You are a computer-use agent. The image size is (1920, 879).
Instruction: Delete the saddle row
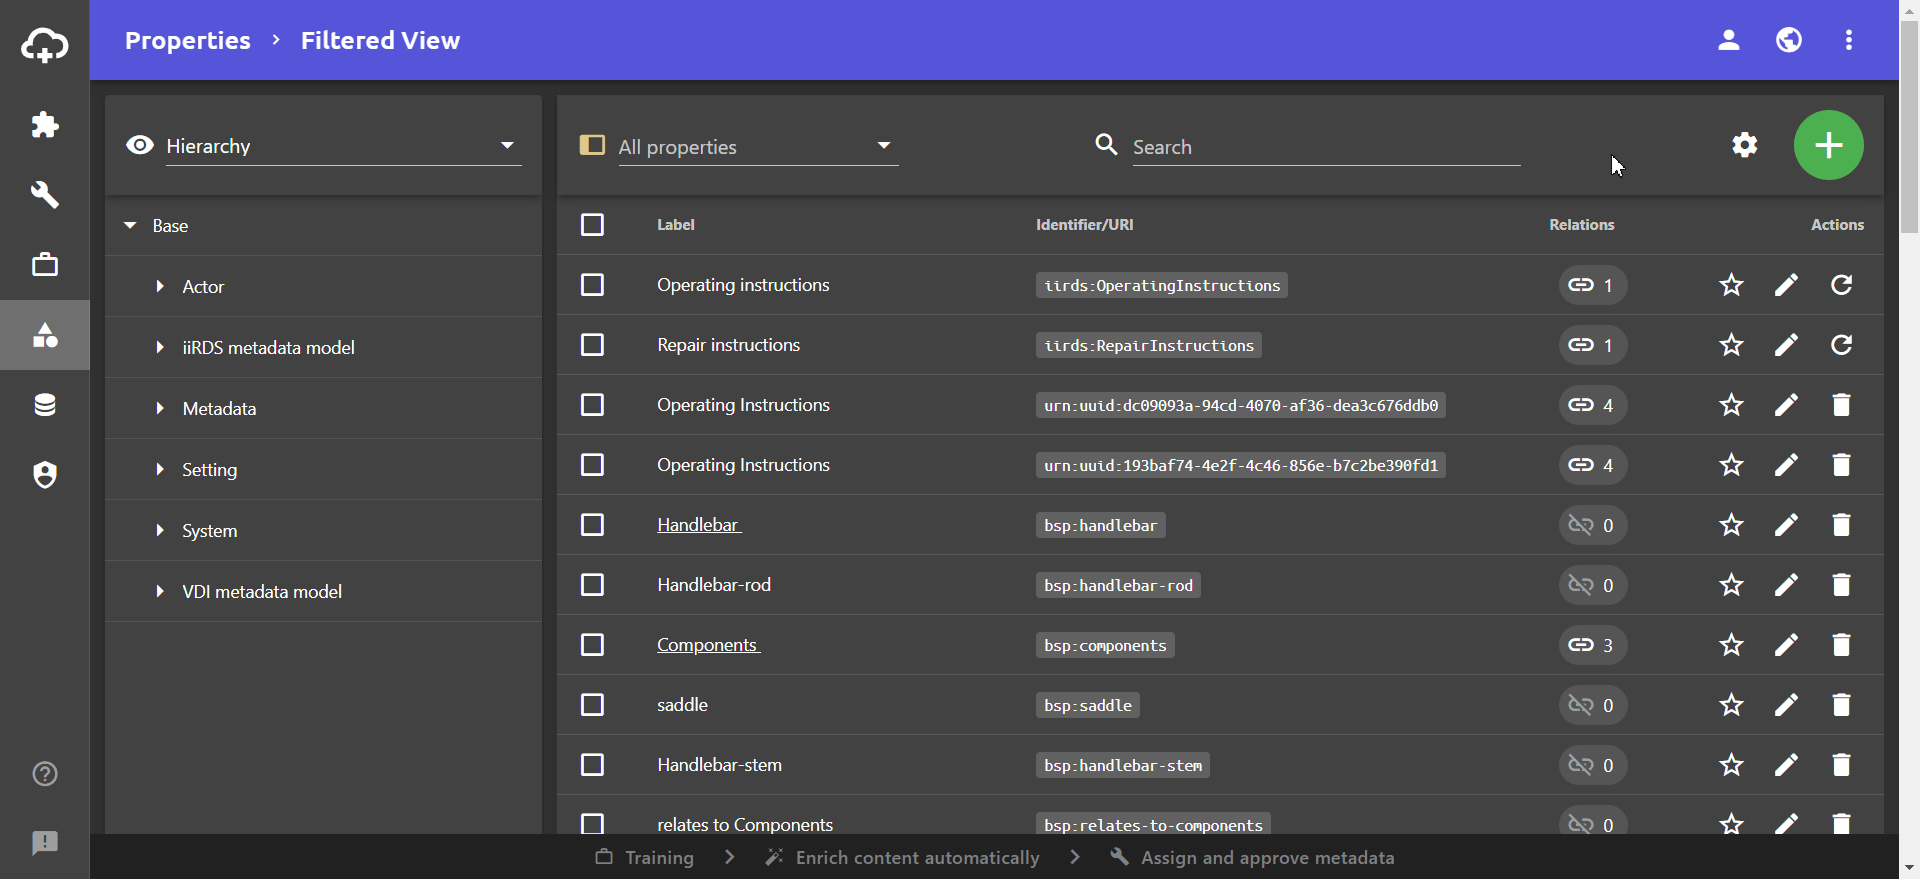pyautogui.click(x=1841, y=705)
